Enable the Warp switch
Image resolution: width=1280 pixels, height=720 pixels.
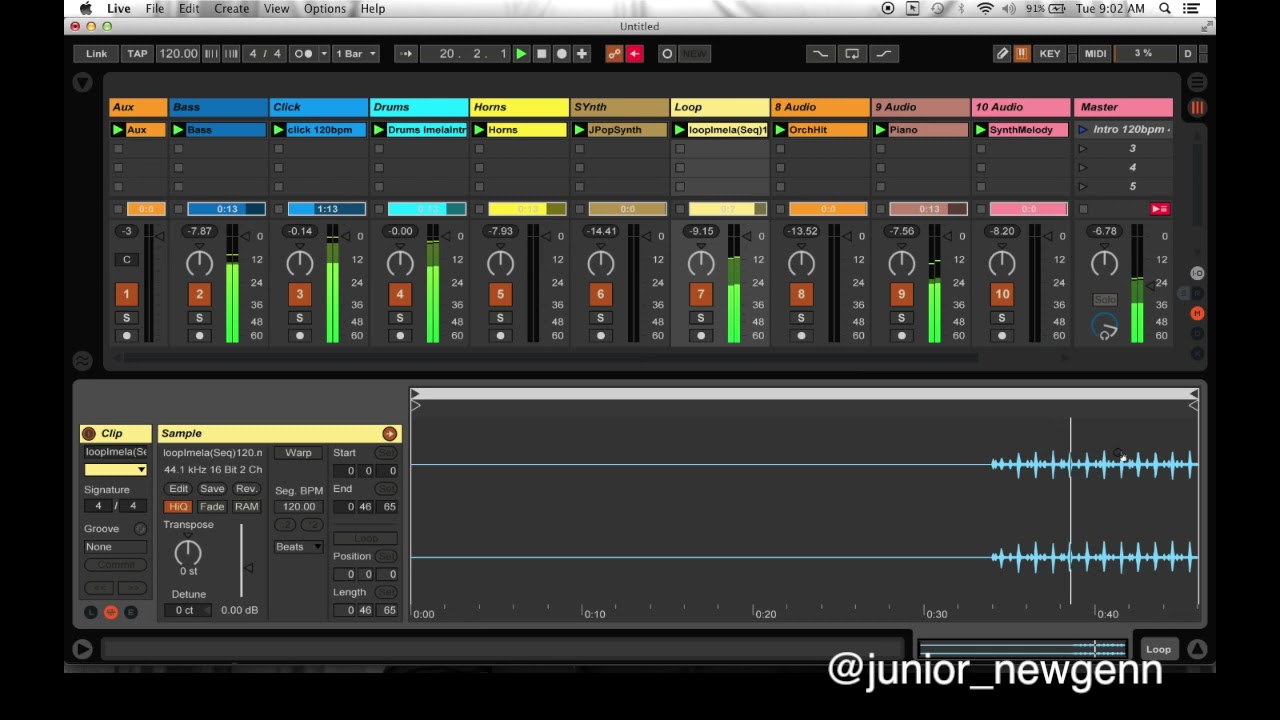[298, 453]
